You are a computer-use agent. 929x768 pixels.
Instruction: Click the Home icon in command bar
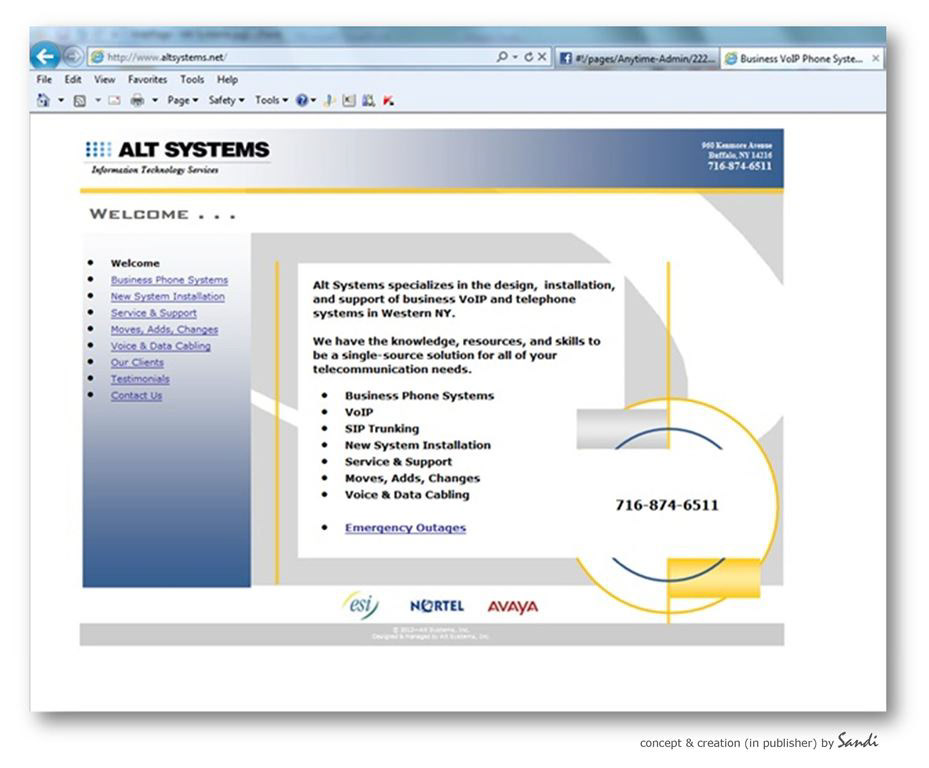(43, 100)
